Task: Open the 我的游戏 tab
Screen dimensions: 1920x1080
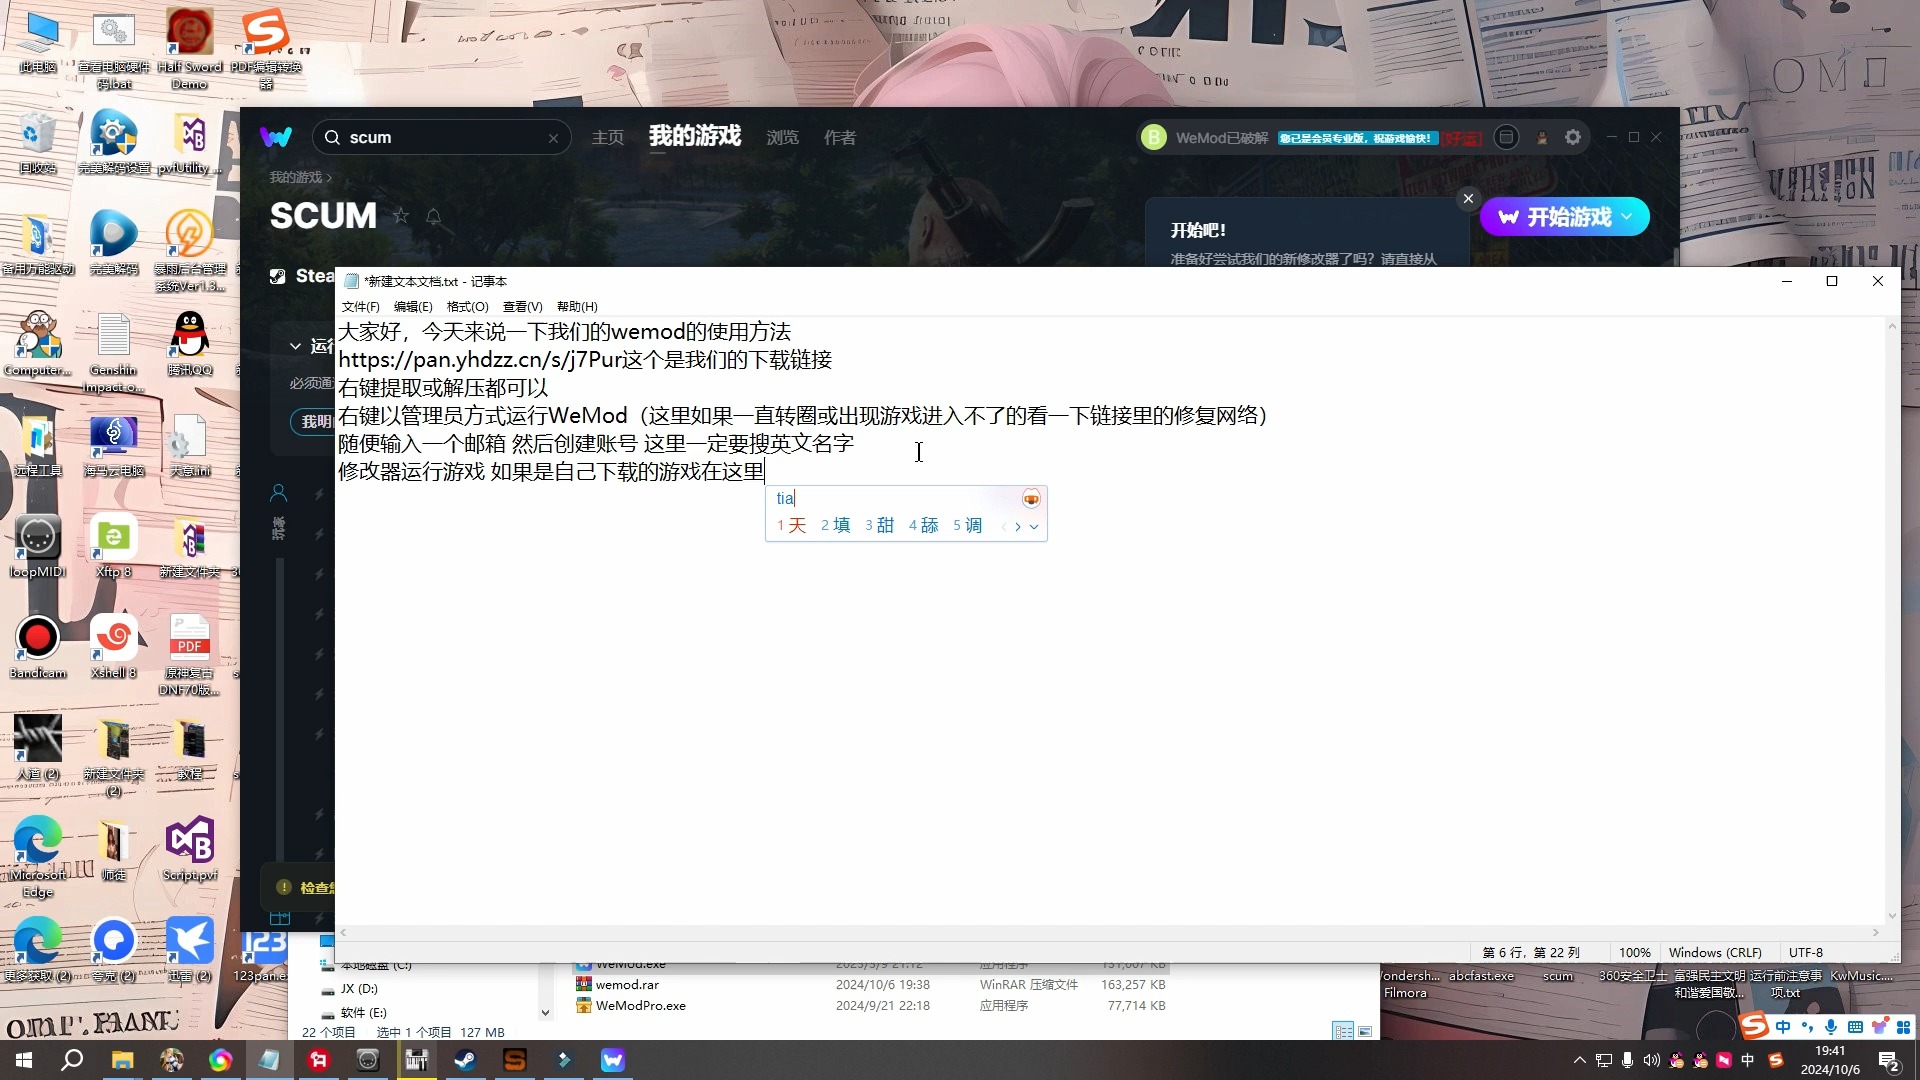Action: tap(695, 136)
